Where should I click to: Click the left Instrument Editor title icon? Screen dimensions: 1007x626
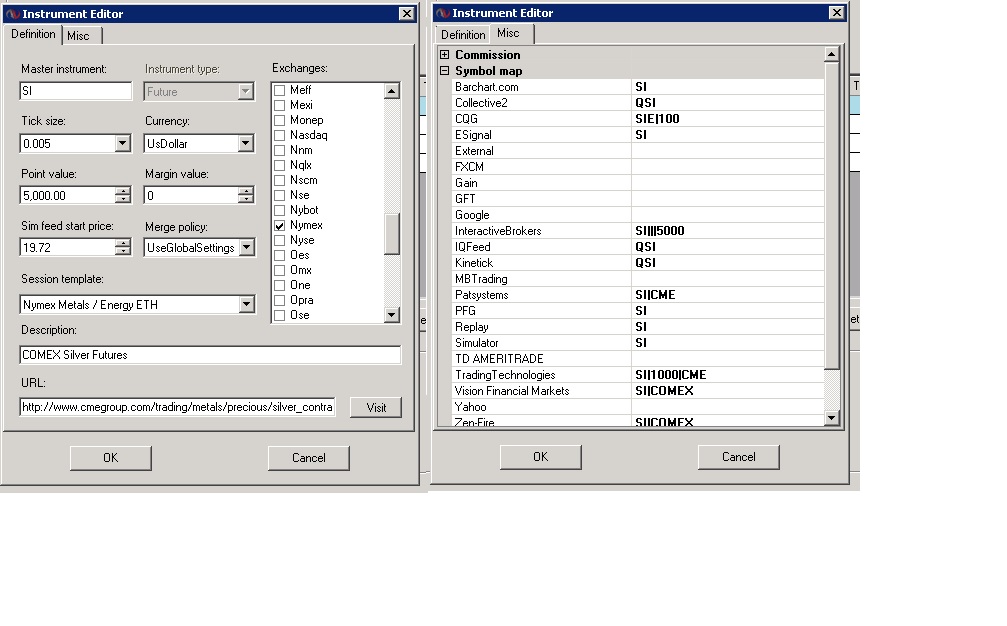13,13
